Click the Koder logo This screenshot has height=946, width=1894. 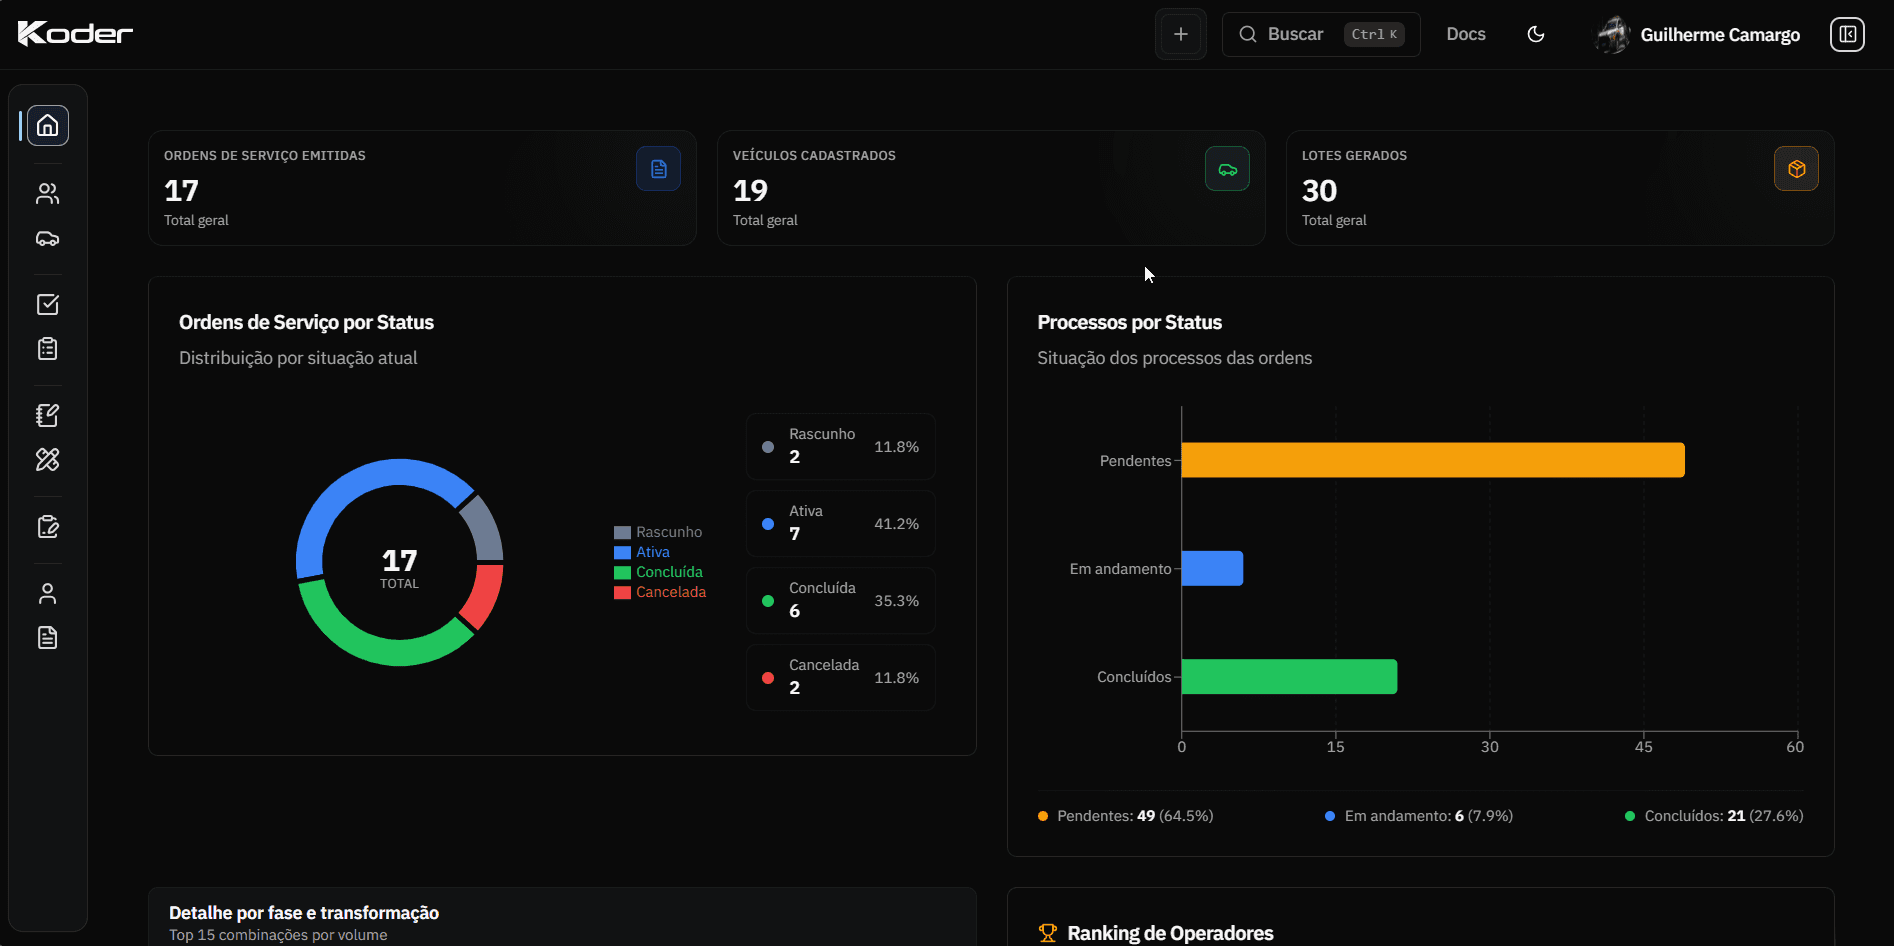[76, 34]
